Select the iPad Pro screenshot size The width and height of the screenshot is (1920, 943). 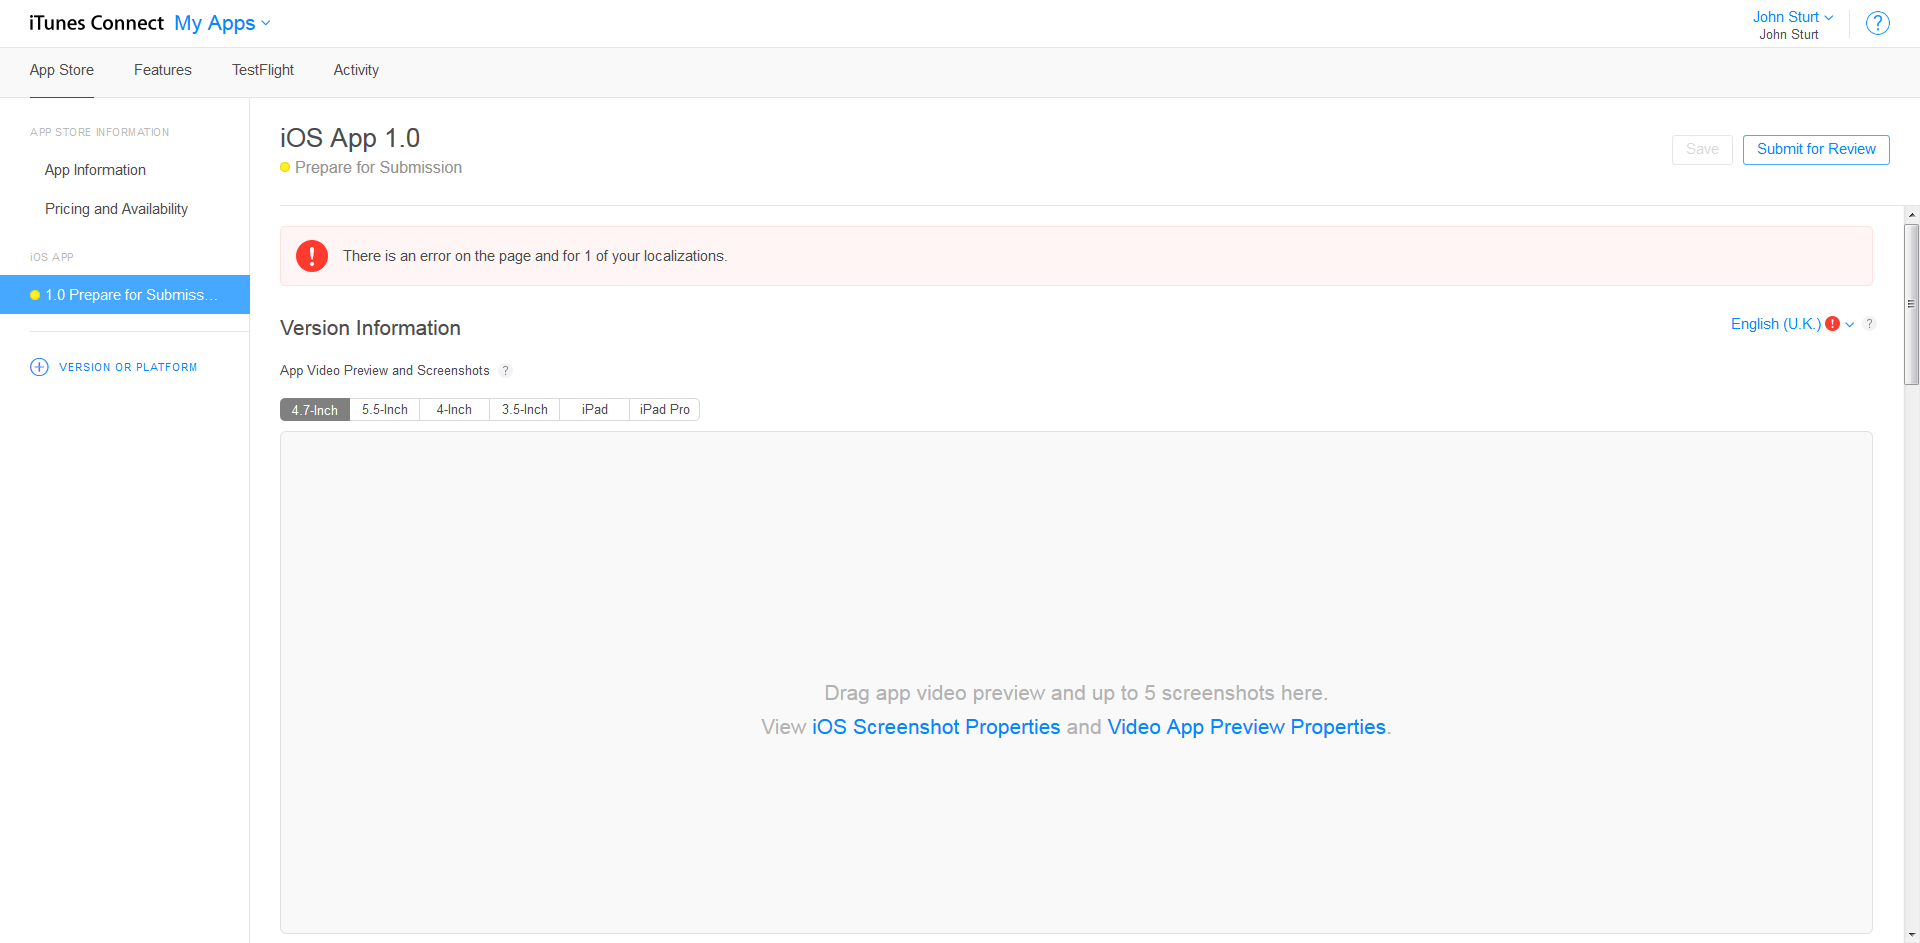(665, 410)
